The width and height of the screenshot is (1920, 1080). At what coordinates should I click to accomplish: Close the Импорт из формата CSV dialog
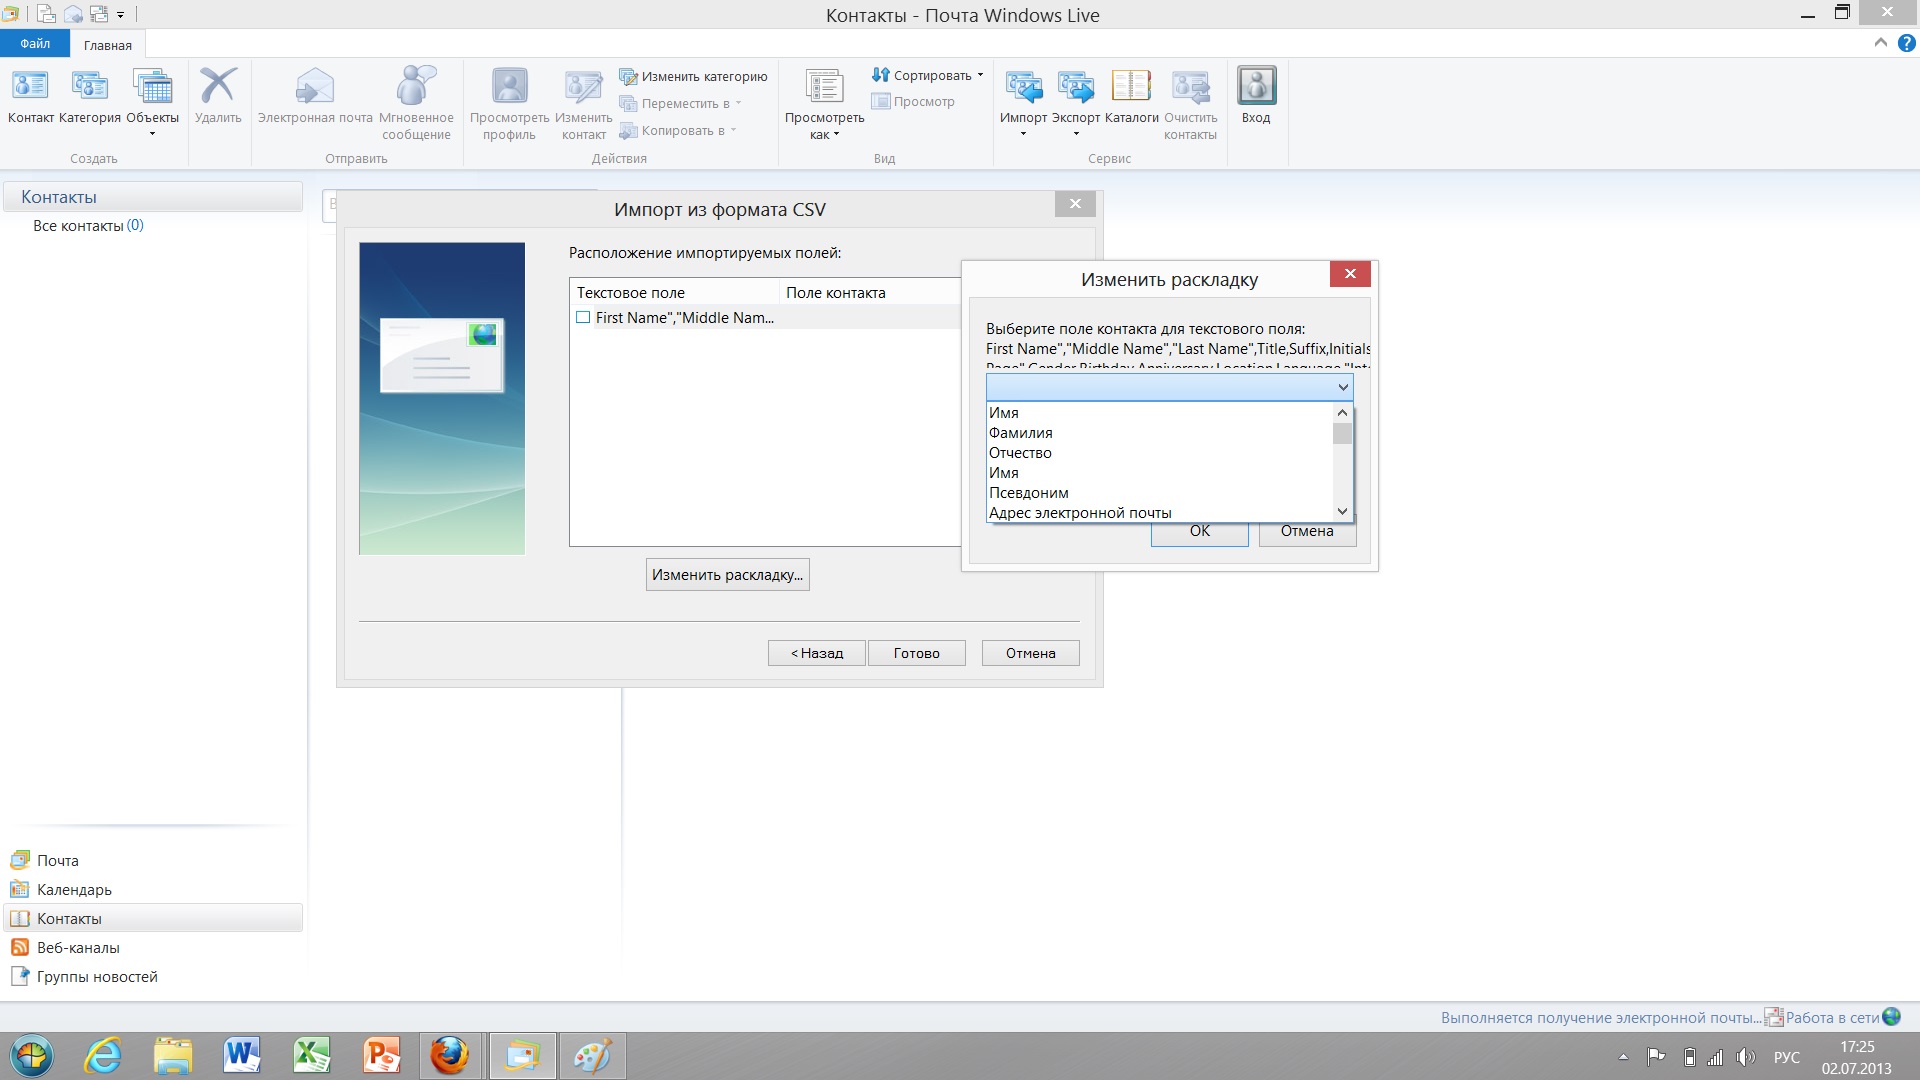1075,204
